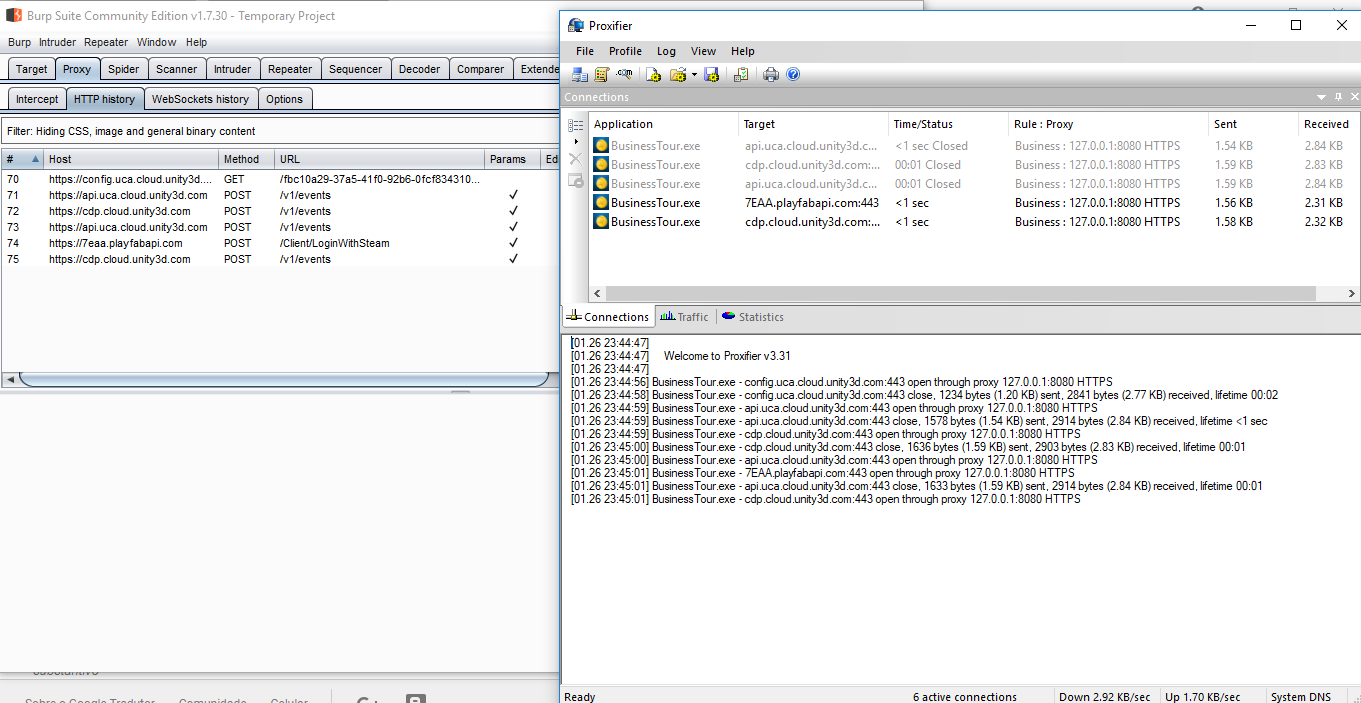Switch to the Traffic tab in Proxifier

click(685, 317)
